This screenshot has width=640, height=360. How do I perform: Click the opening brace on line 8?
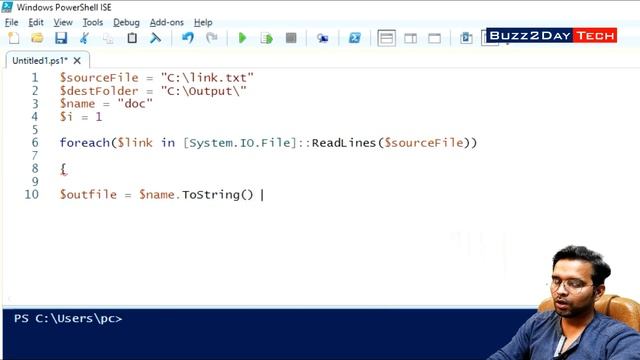tap(63, 169)
